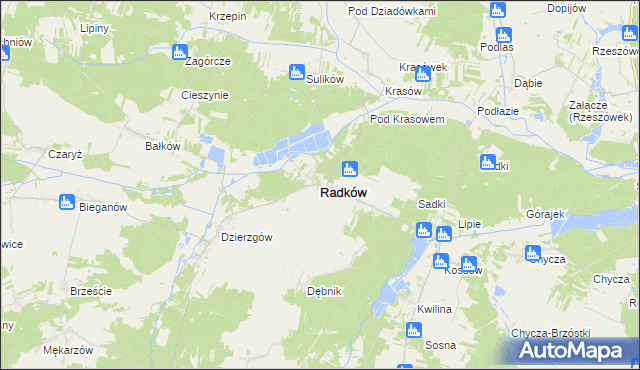The width and height of the screenshot is (640, 370).
Task: Click the Podłazie place label
Action: pos(498,111)
